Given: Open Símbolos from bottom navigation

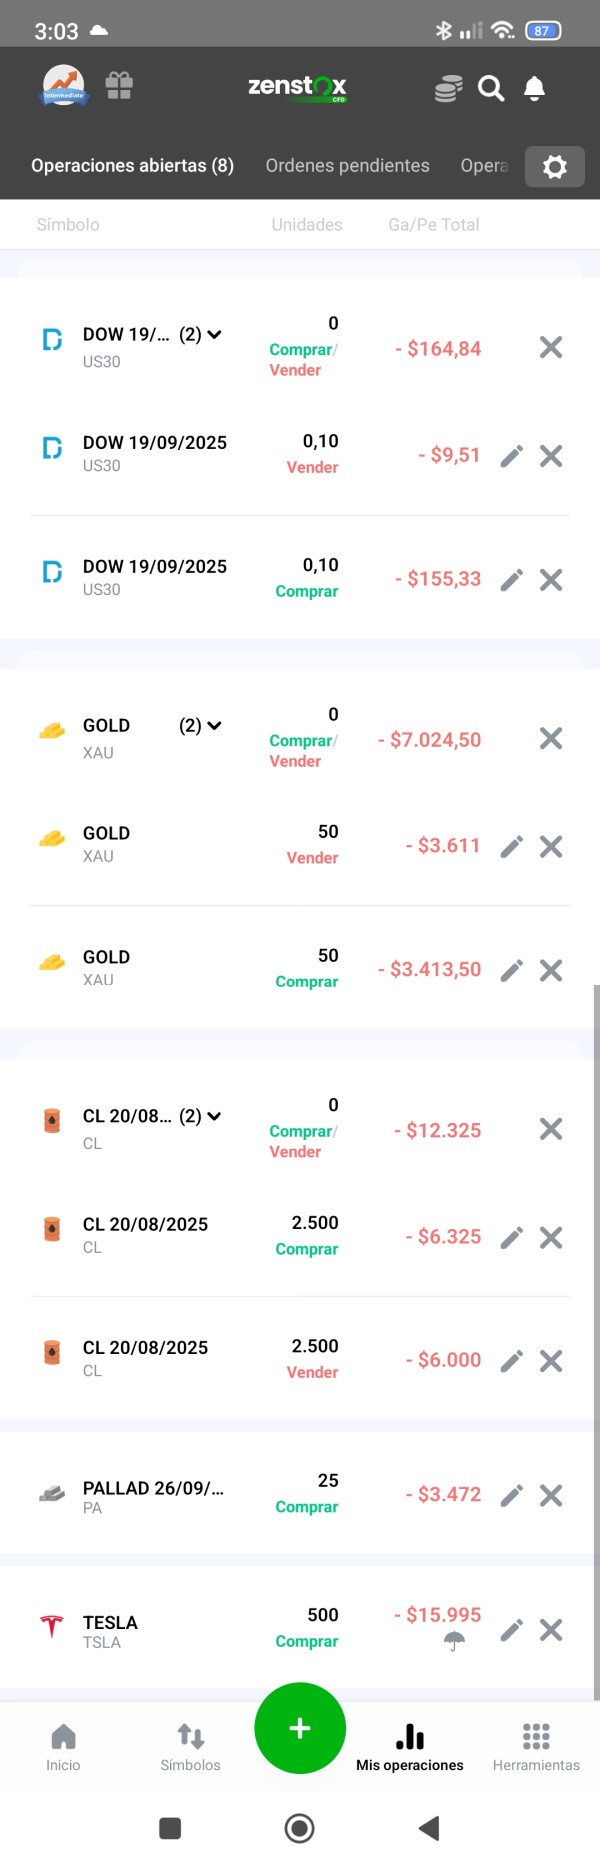Looking at the screenshot, I should 190,1747.
